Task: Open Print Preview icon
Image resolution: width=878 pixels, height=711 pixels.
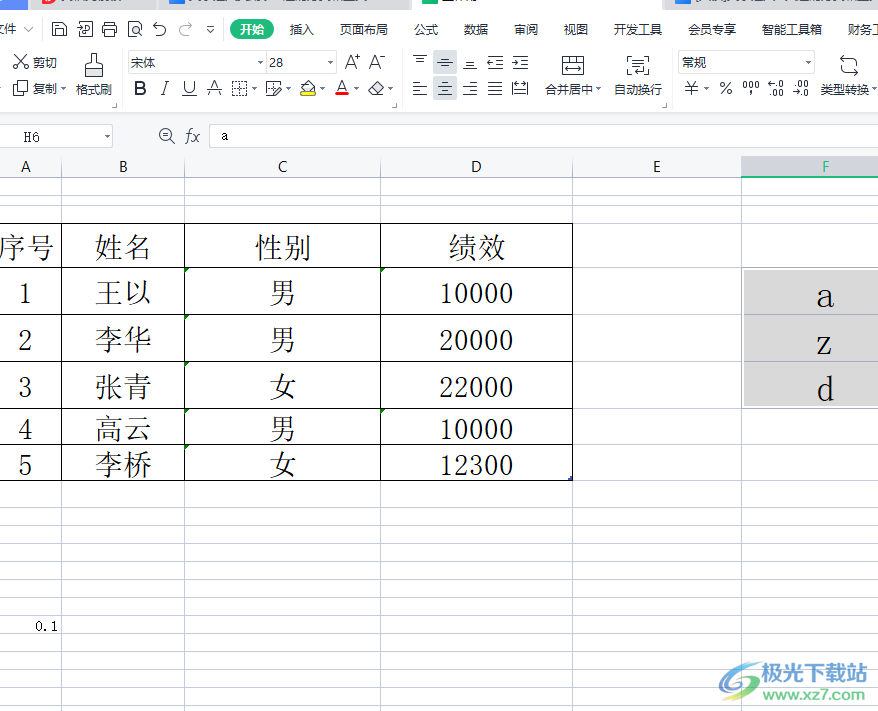Action: pos(135,29)
